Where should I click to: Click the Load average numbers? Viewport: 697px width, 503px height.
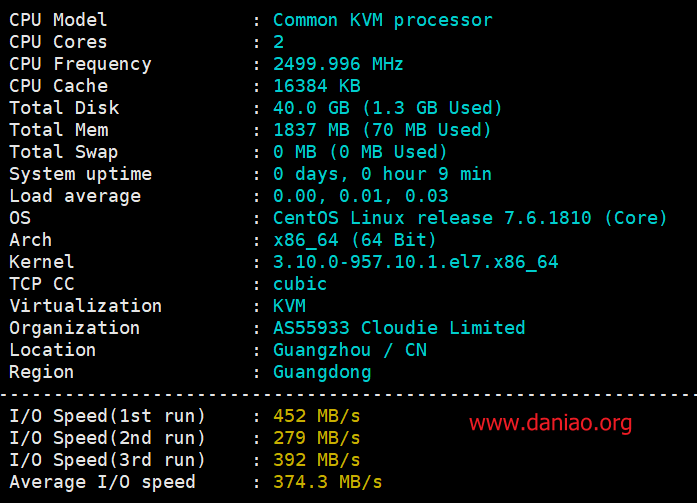[361, 196]
